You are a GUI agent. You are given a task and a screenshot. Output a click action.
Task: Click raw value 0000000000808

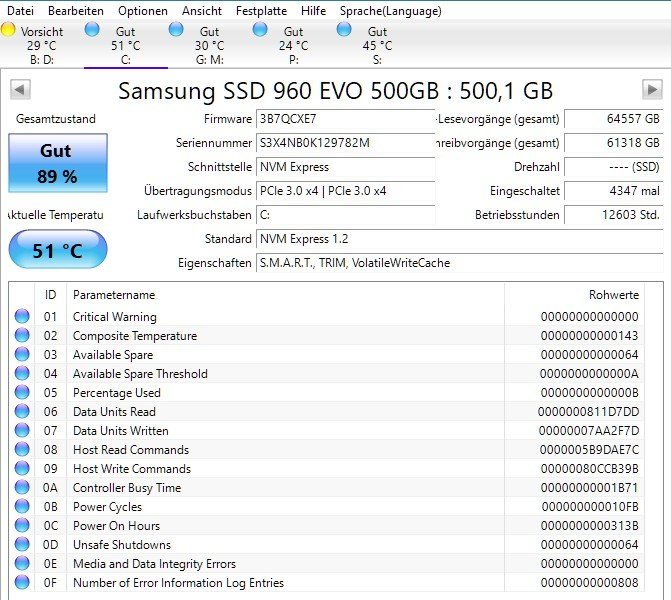[x=590, y=582]
